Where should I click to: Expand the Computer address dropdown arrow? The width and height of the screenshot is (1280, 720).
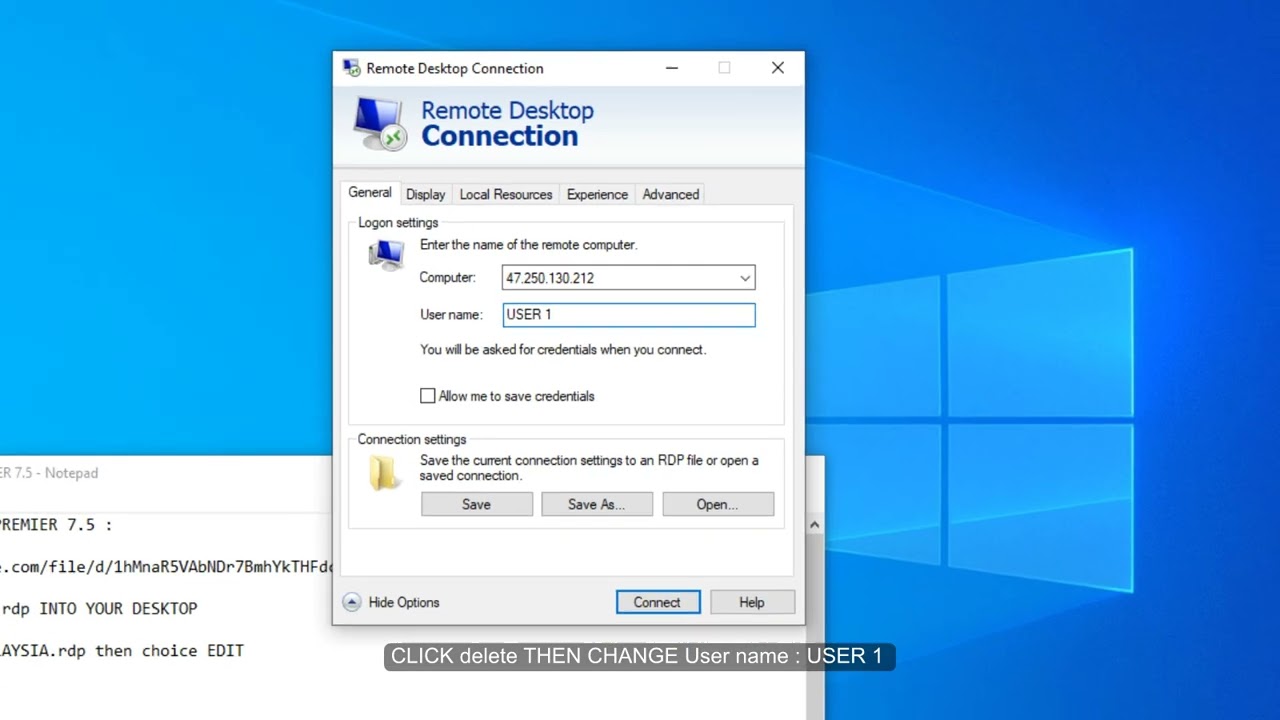coord(745,278)
